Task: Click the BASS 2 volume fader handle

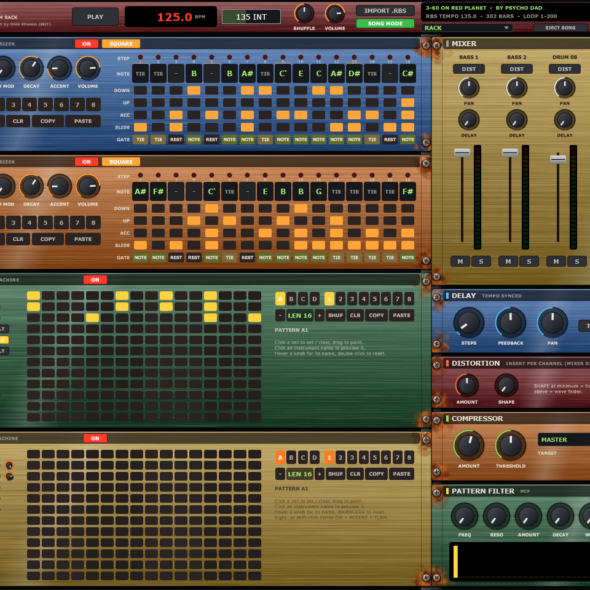Action: click(510, 152)
